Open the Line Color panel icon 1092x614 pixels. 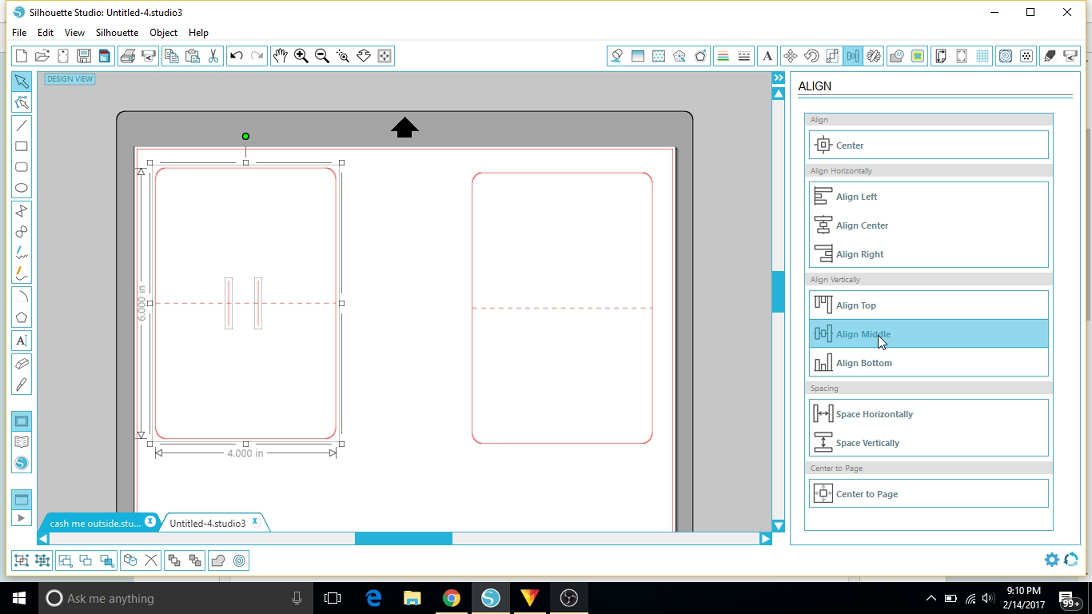point(723,56)
